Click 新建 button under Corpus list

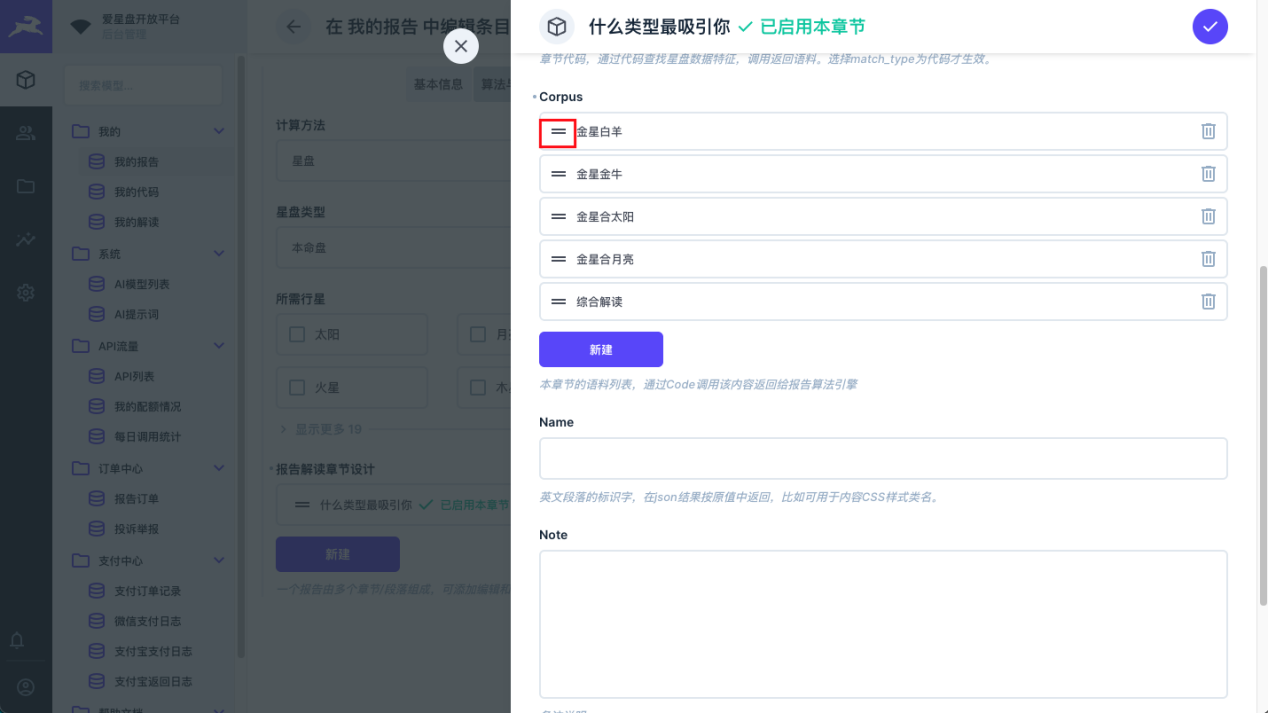tap(600, 350)
